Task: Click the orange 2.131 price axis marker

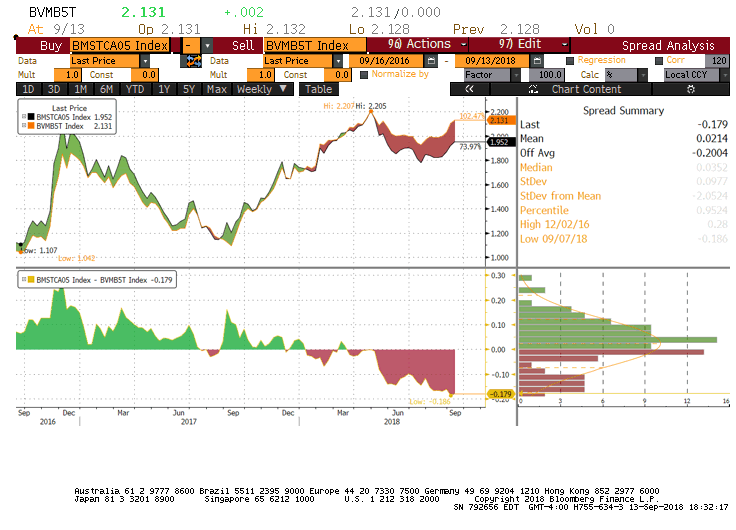Action: click(x=501, y=120)
